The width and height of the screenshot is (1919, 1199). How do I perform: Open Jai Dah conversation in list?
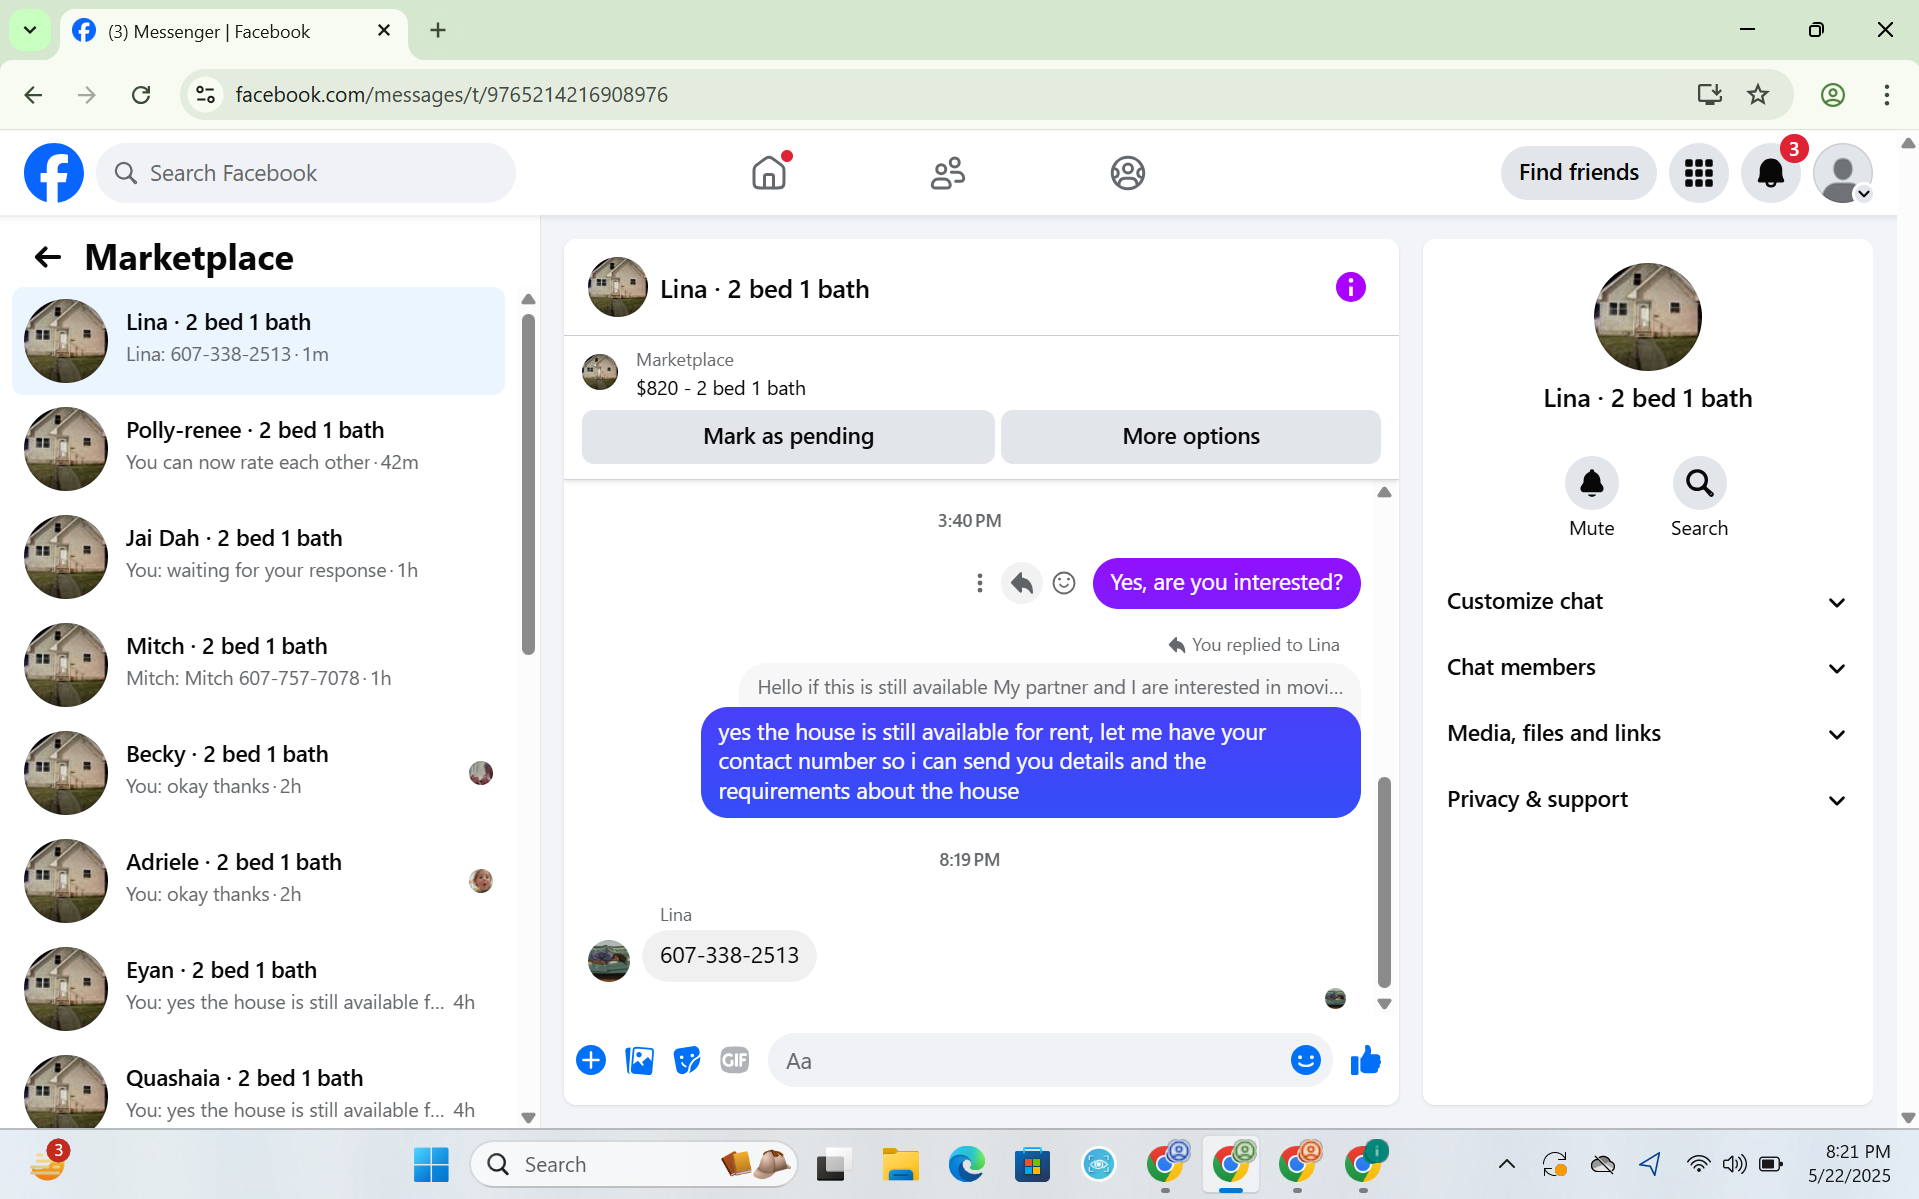tap(258, 557)
